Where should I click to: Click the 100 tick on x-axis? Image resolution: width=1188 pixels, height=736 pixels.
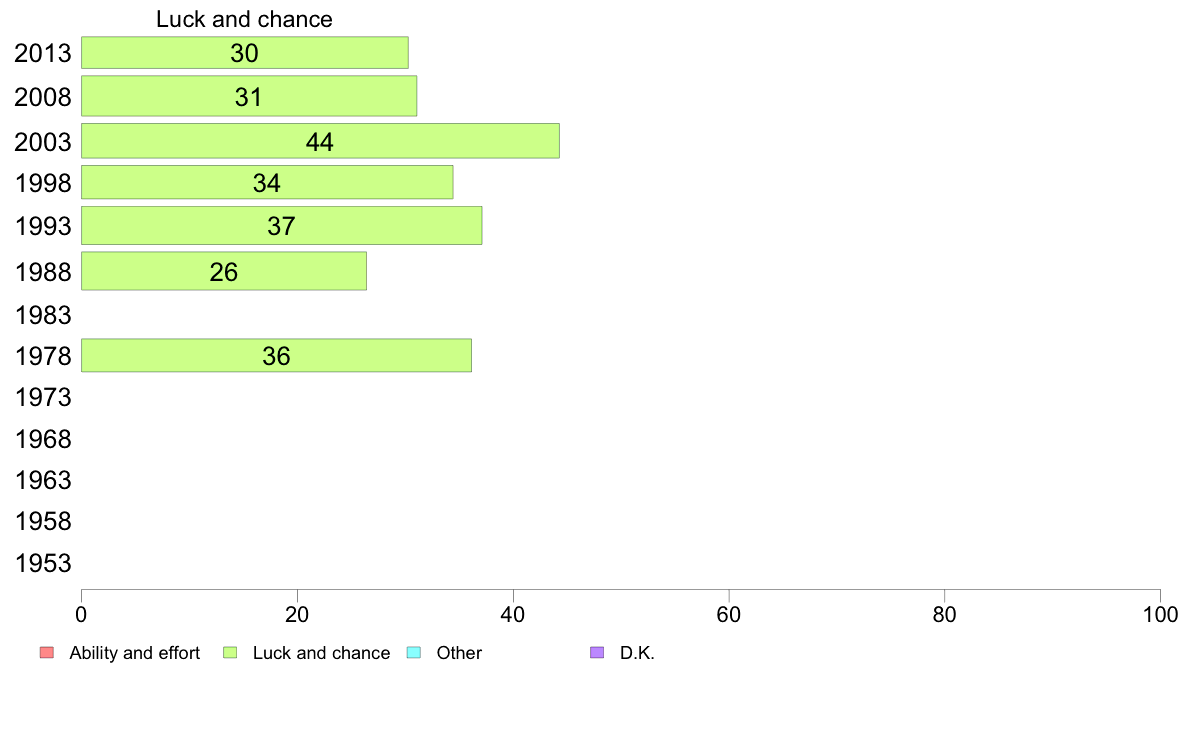tap(1160, 615)
